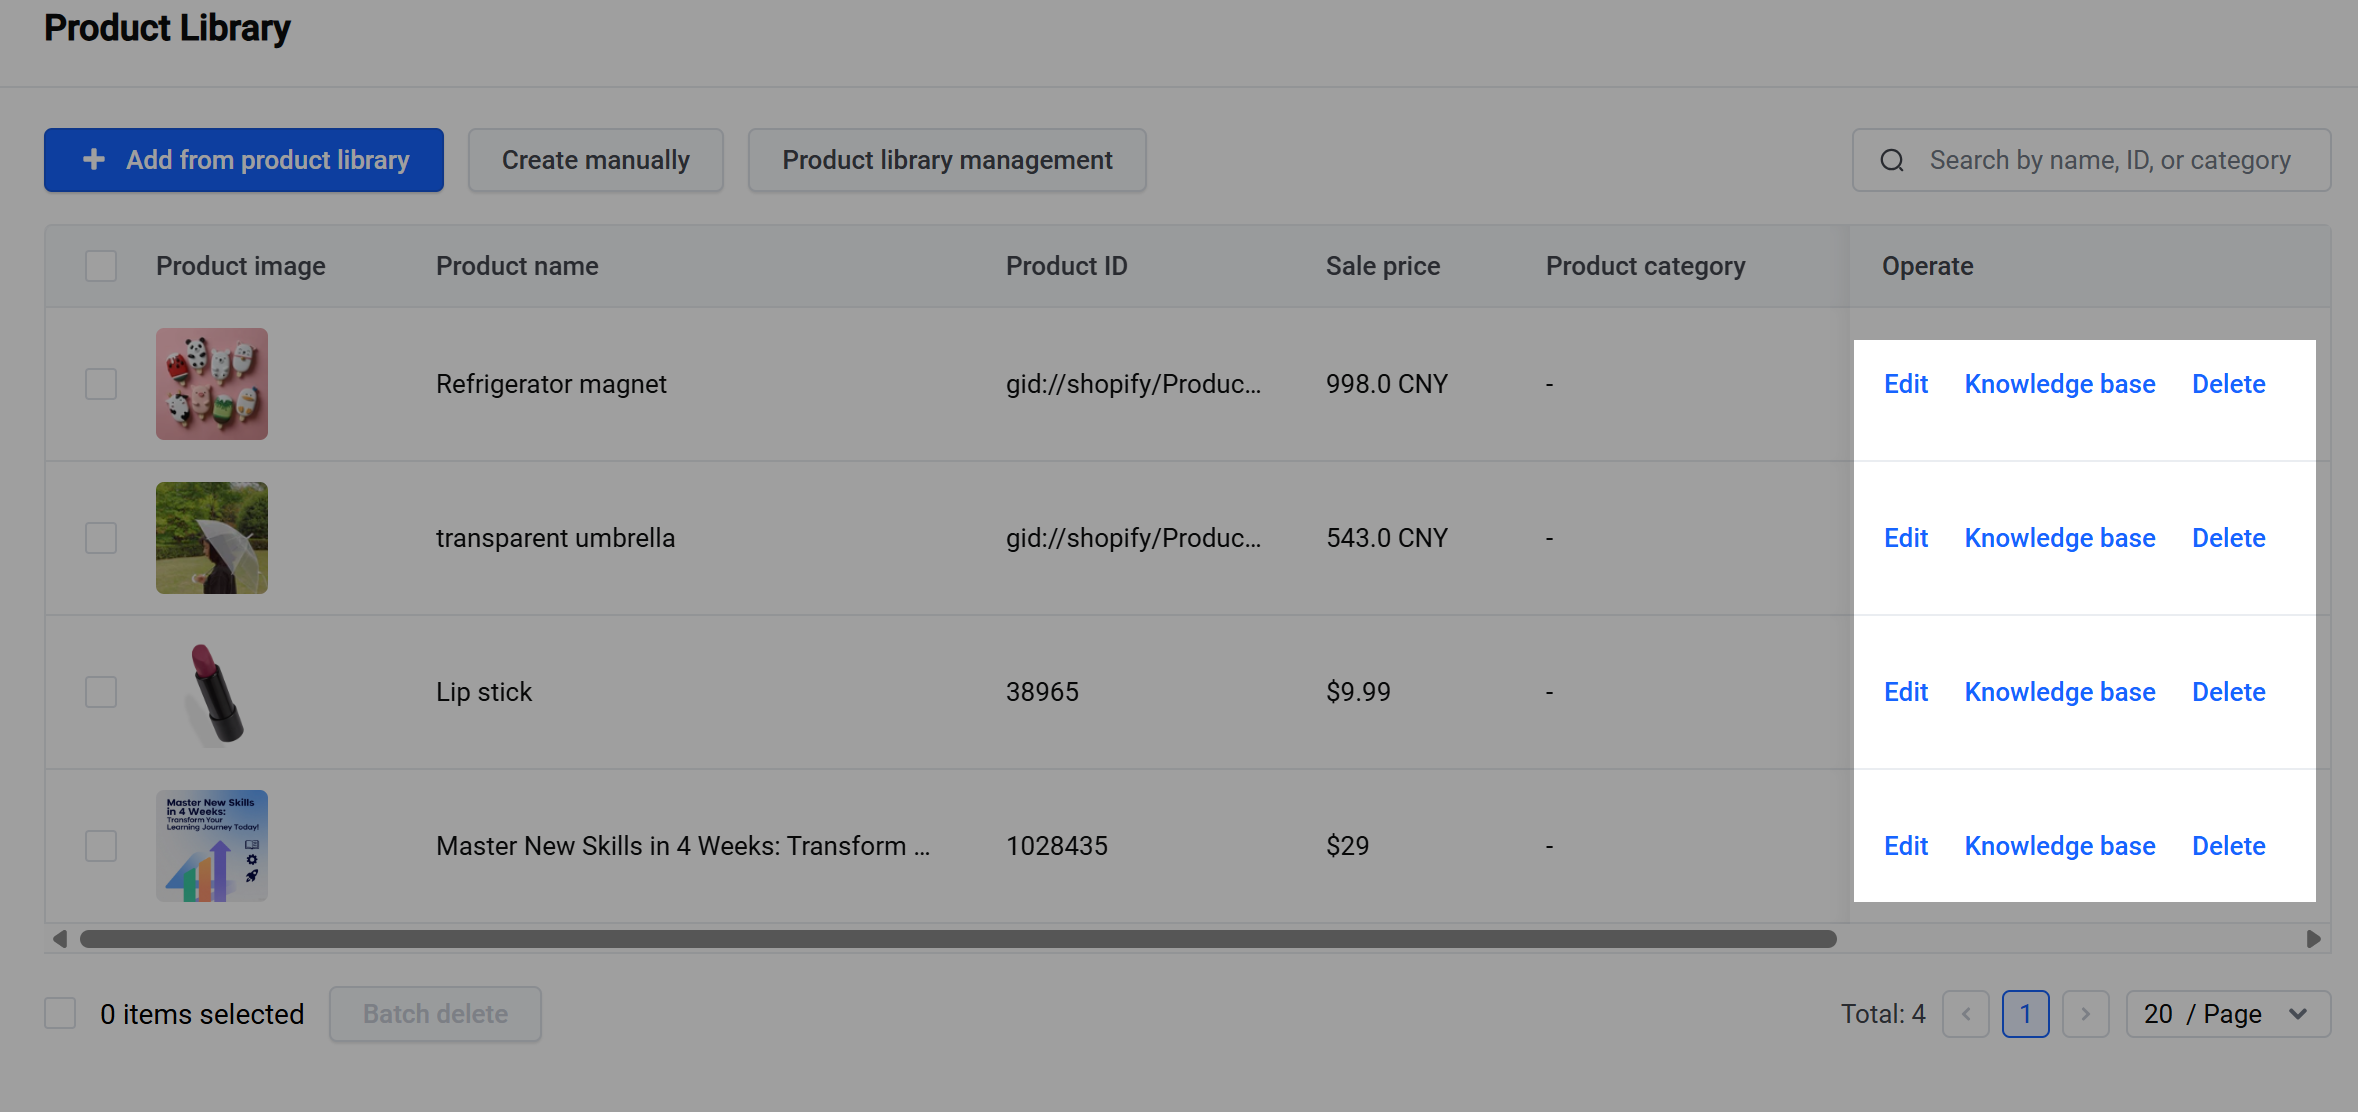Click the search magnifier icon

[1891, 160]
